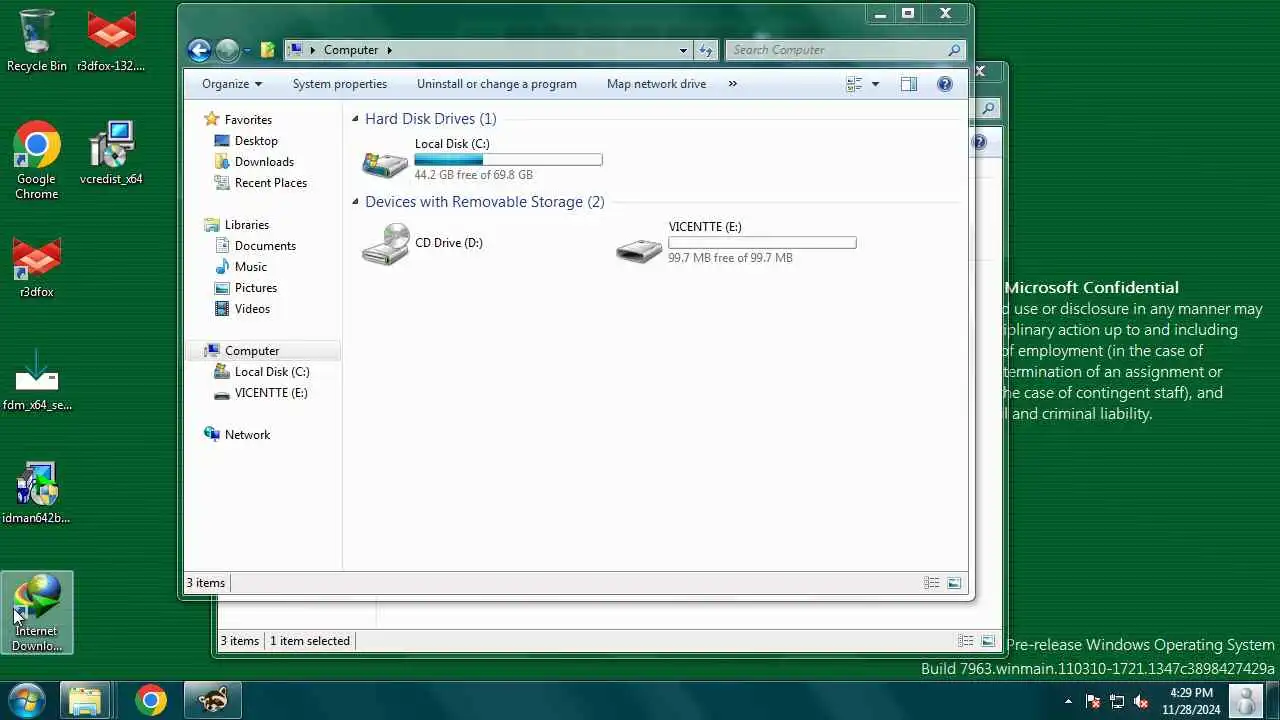This screenshot has height=720, width=1280.
Task: Select the fdm_x64_se... desktop icon
Action: 37,380
